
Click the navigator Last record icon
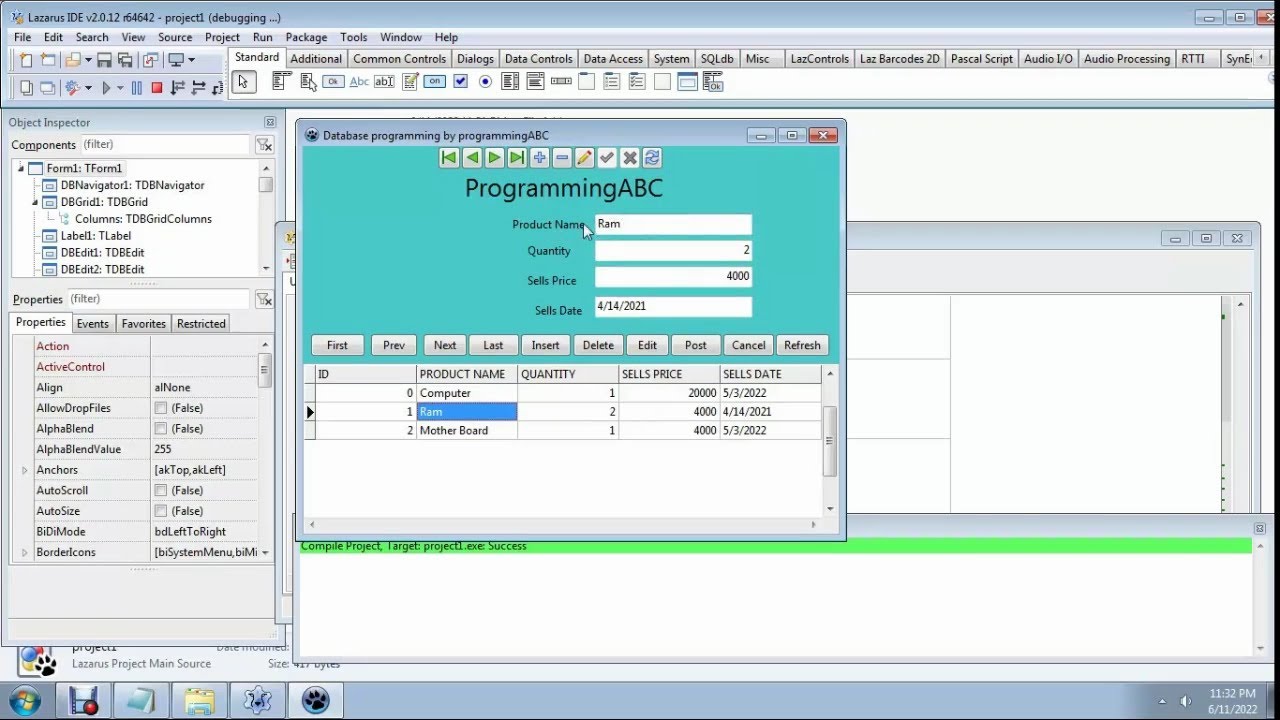[x=517, y=158]
